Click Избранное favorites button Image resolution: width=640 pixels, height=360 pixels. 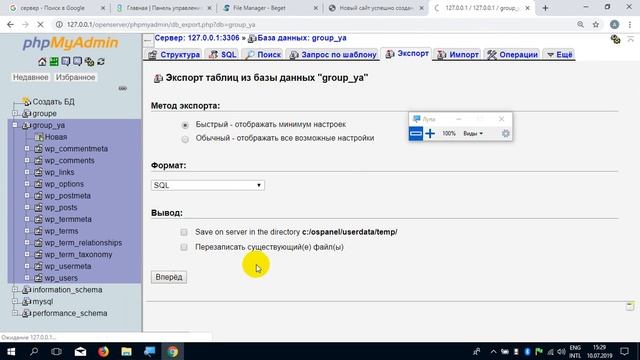pos(76,77)
